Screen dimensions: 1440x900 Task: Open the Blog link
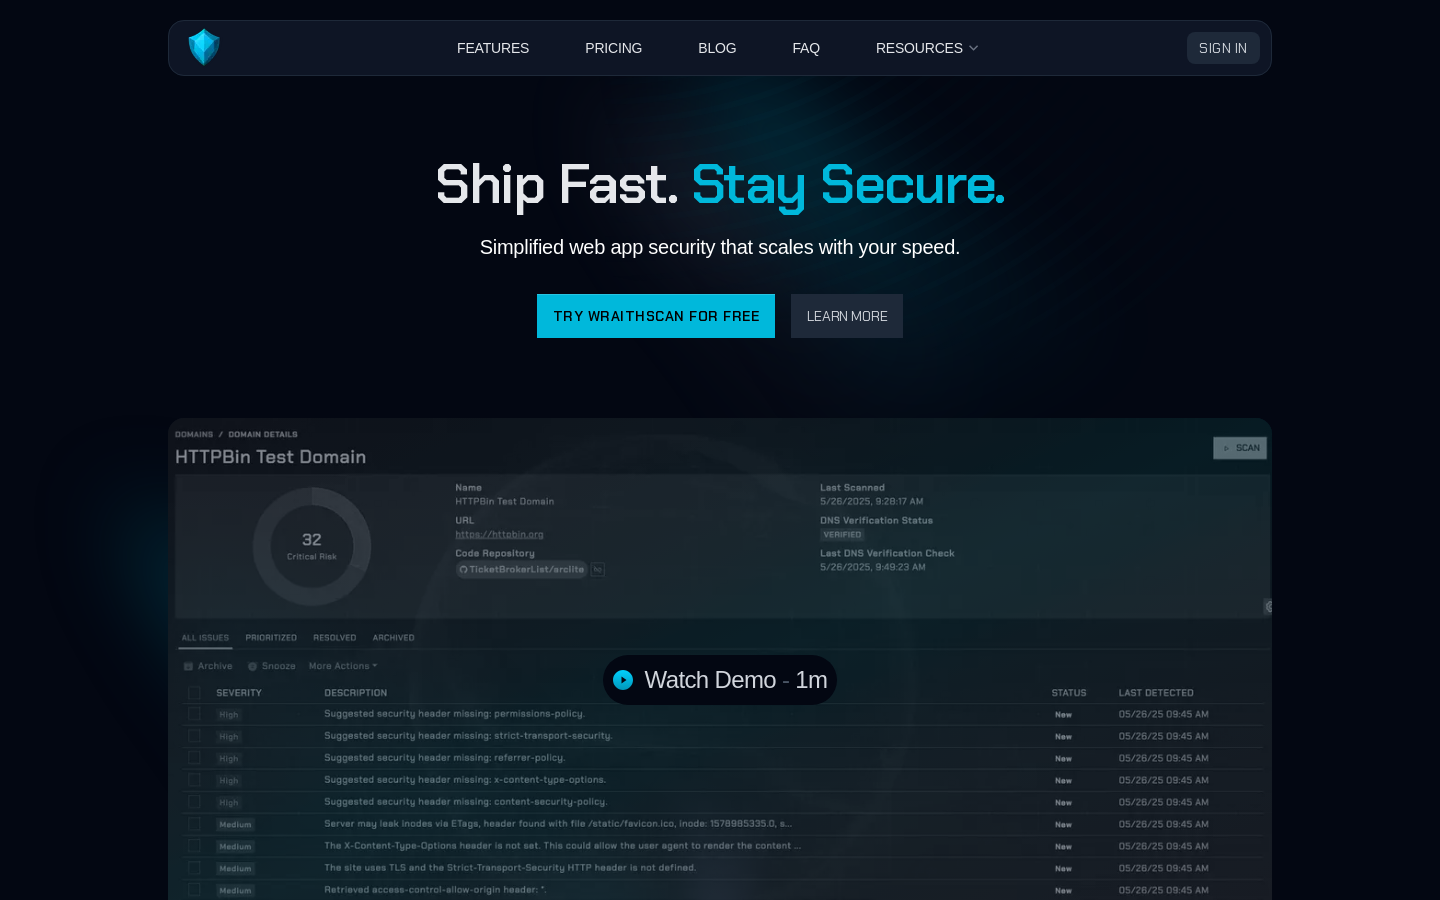click(x=717, y=48)
